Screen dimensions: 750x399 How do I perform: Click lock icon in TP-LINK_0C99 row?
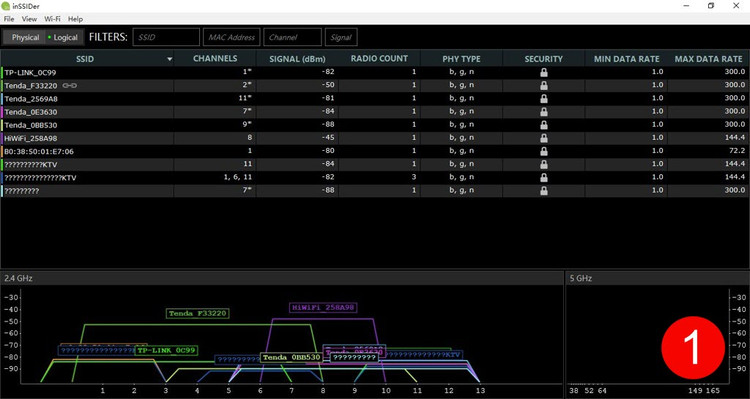544,72
